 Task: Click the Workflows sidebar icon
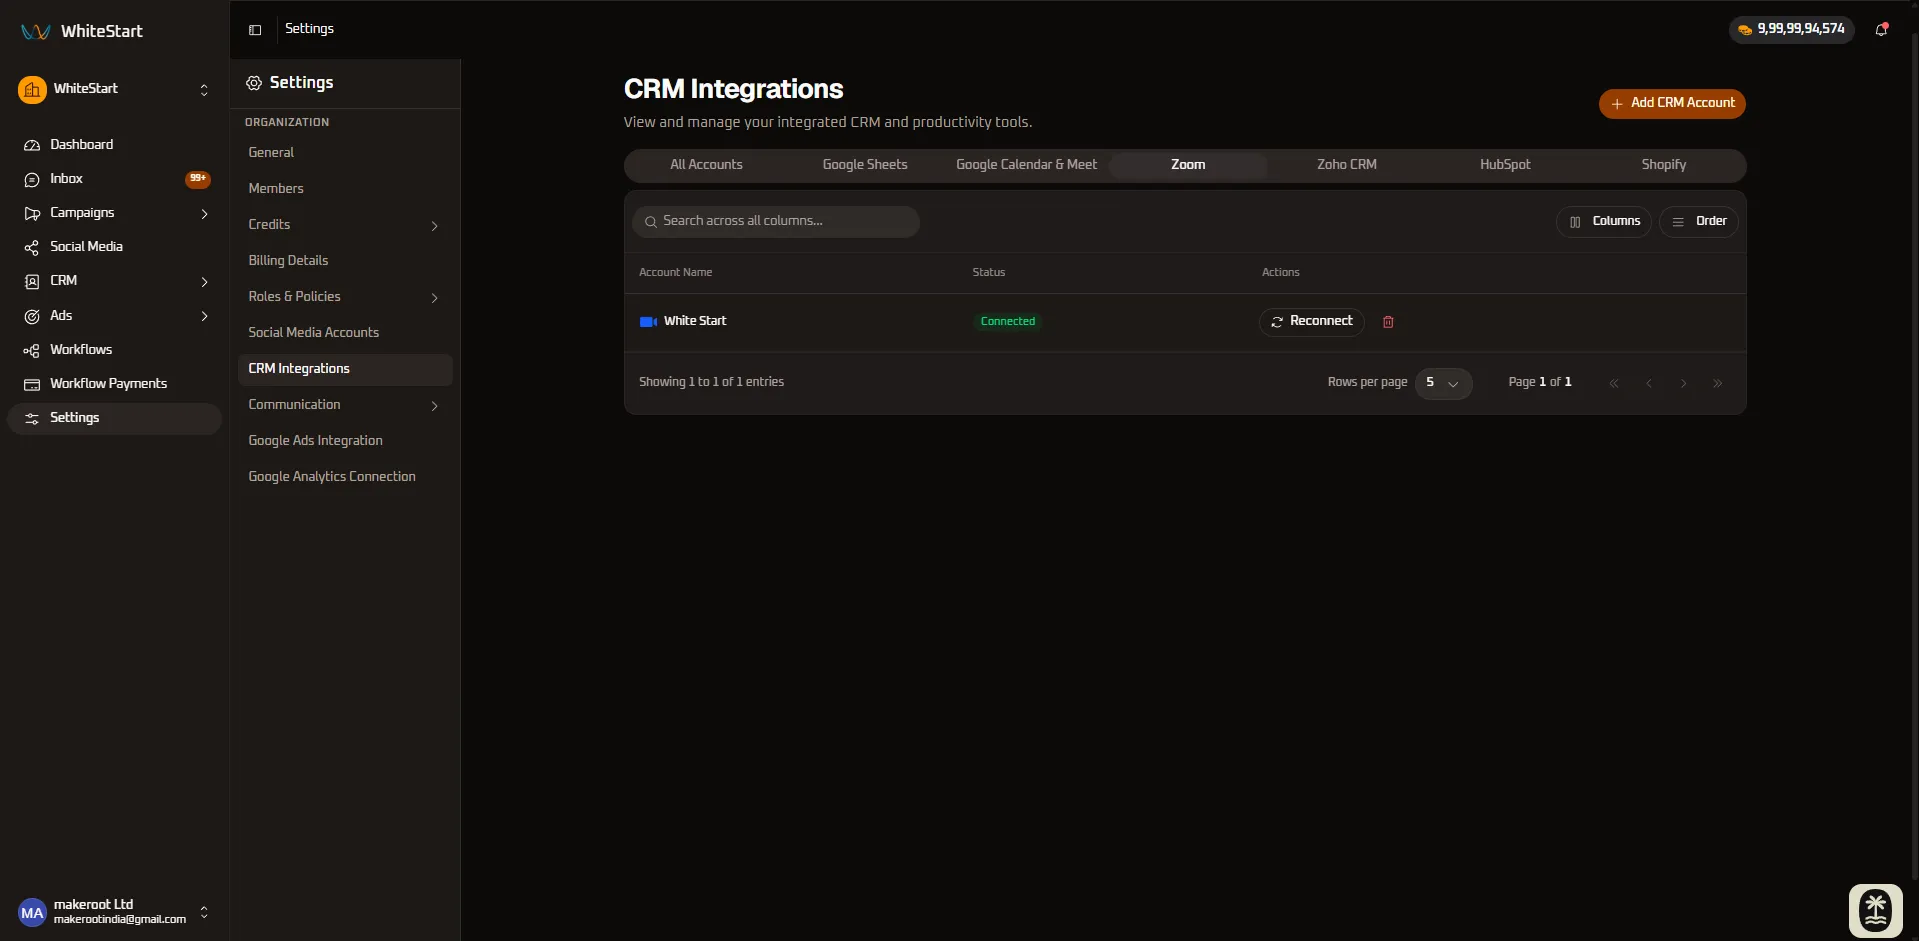point(32,350)
